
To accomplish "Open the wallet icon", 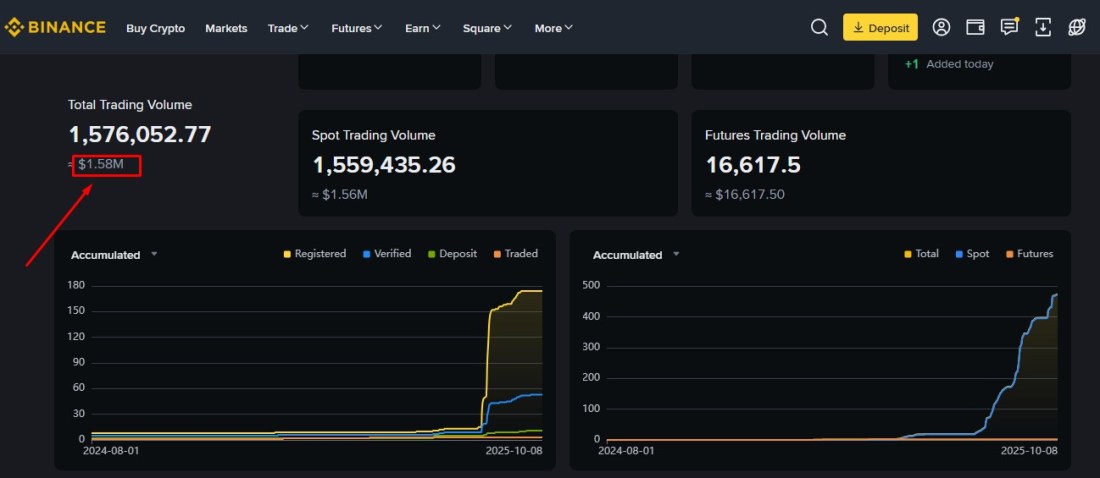I will coord(975,28).
